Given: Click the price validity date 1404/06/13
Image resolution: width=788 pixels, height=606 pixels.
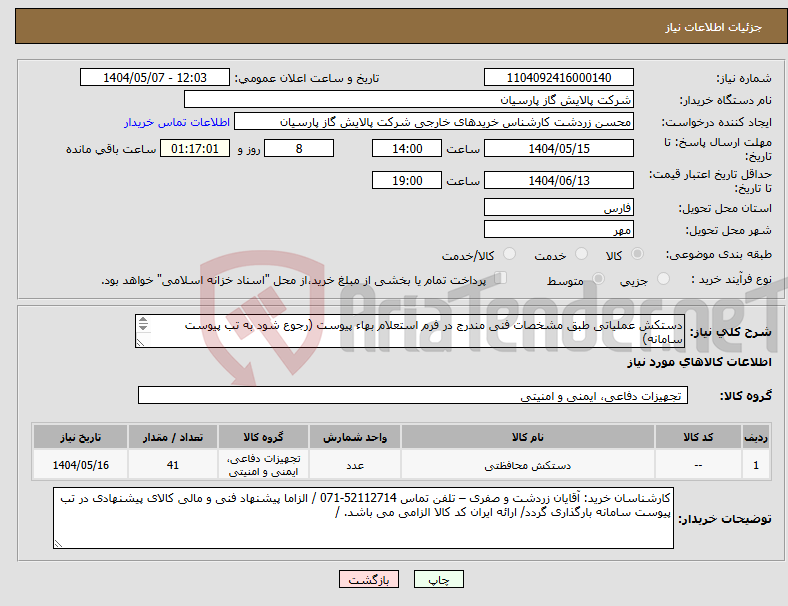Looking at the screenshot, I should click(559, 180).
